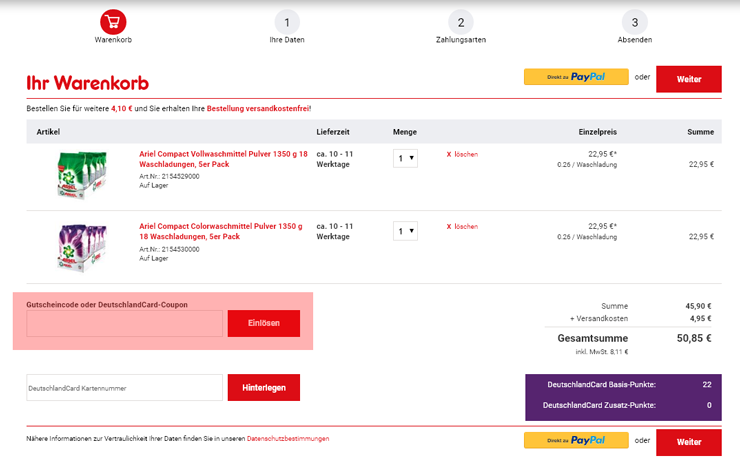Click the DeutschlandCard Kartennummer field
This screenshot has height=466, width=740.
pos(125,388)
